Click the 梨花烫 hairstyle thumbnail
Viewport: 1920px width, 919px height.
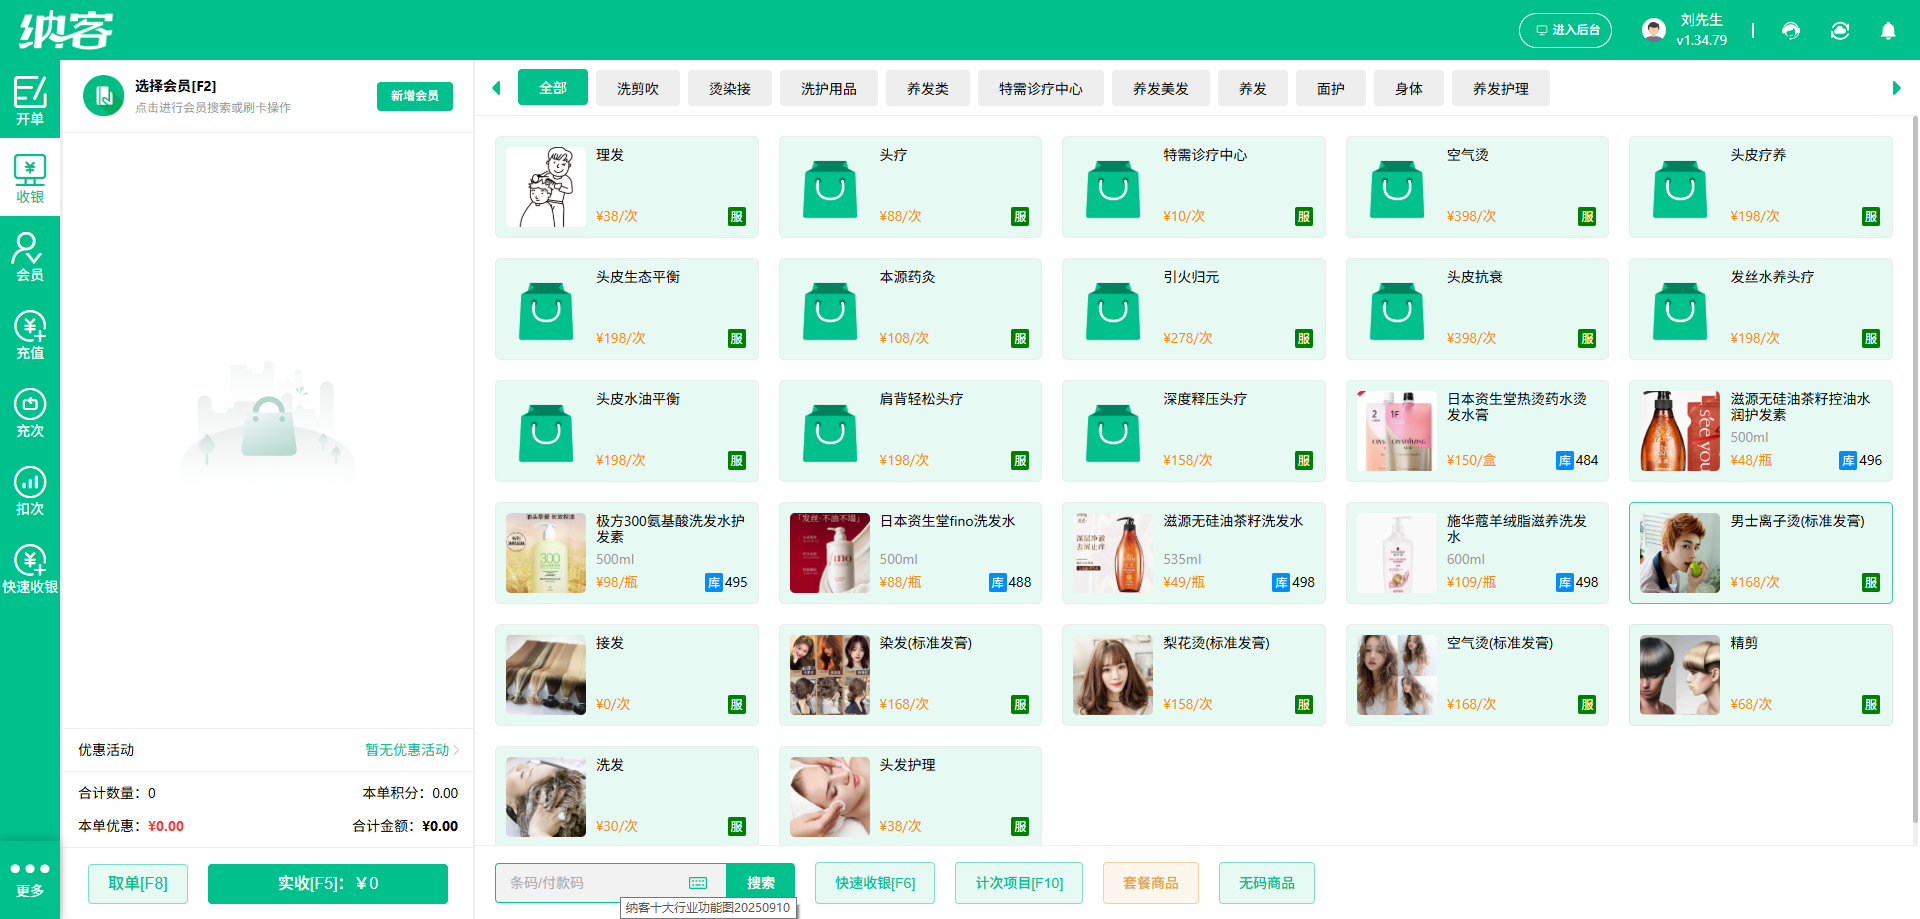(1113, 675)
